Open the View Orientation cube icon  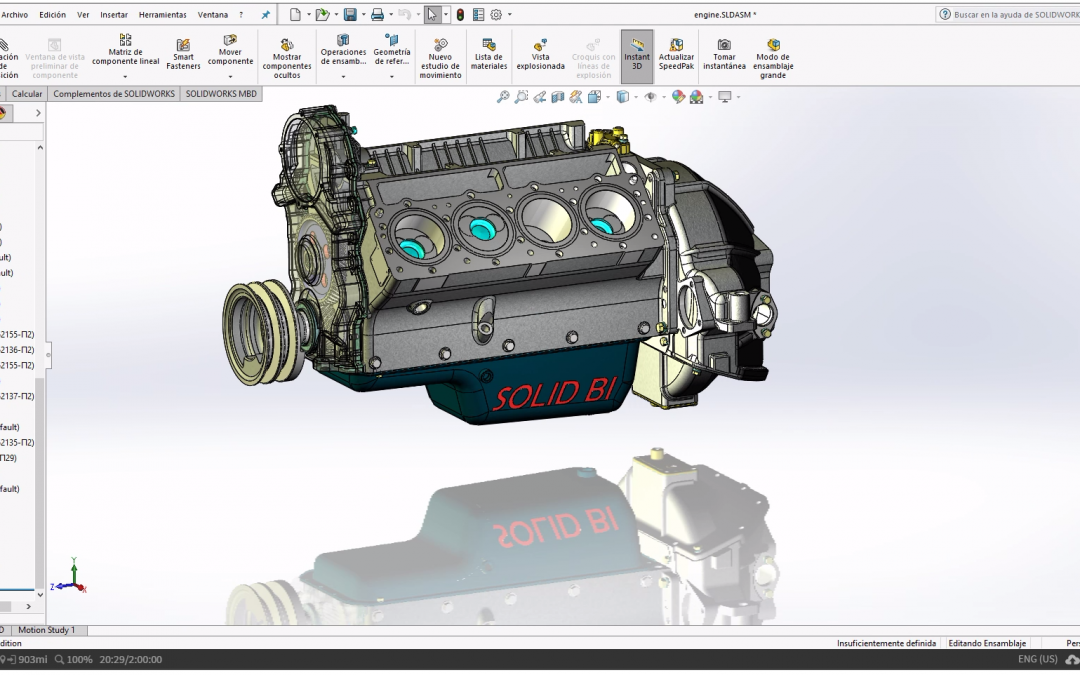(594, 97)
